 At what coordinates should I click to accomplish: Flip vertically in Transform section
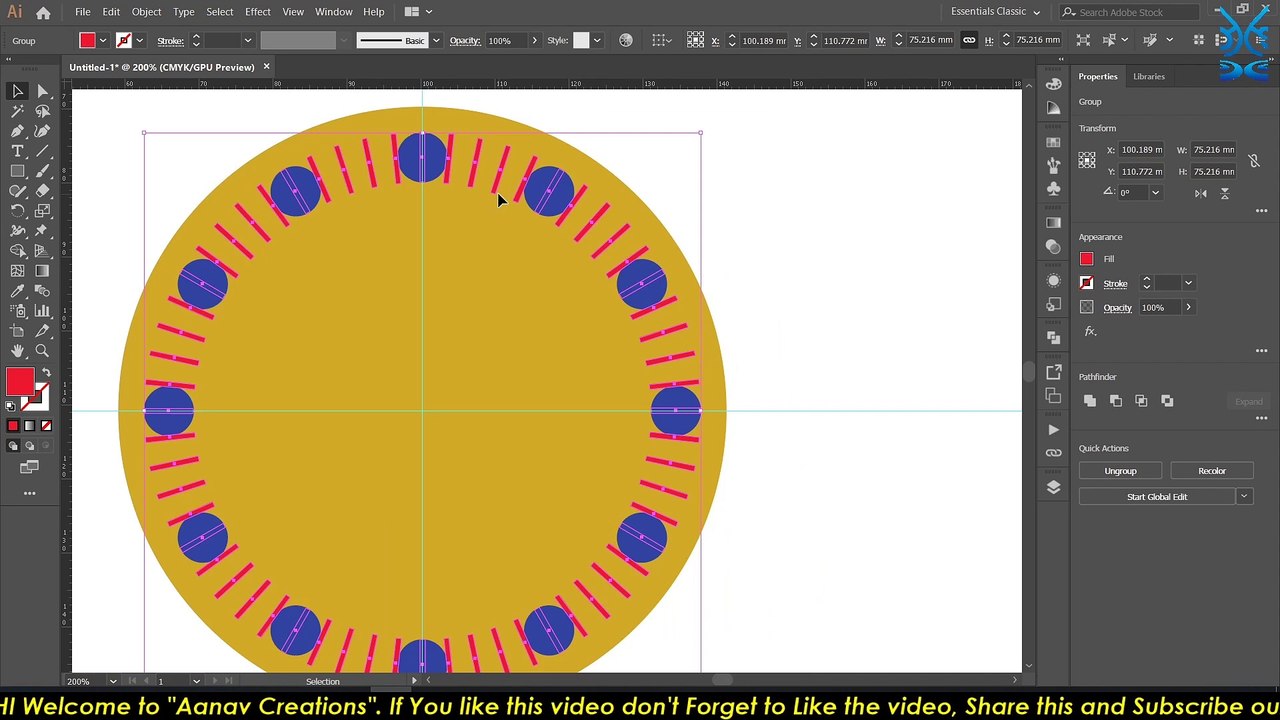1224,193
